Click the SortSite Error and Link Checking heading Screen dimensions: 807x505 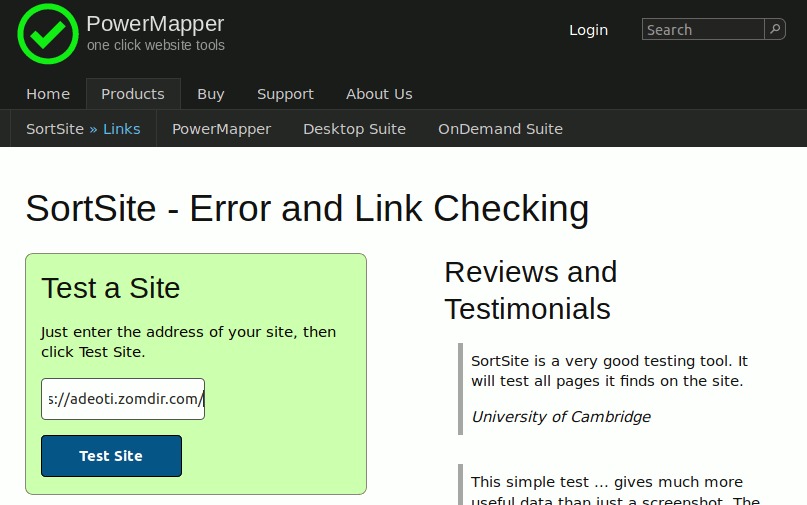click(x=307, y=209)
